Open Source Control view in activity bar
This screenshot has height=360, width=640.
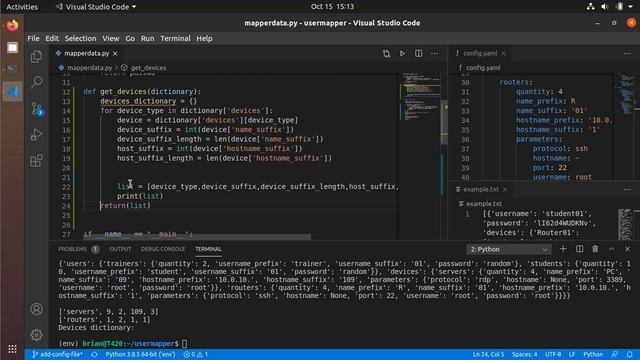pyautogui.click(x=36, y=109)
